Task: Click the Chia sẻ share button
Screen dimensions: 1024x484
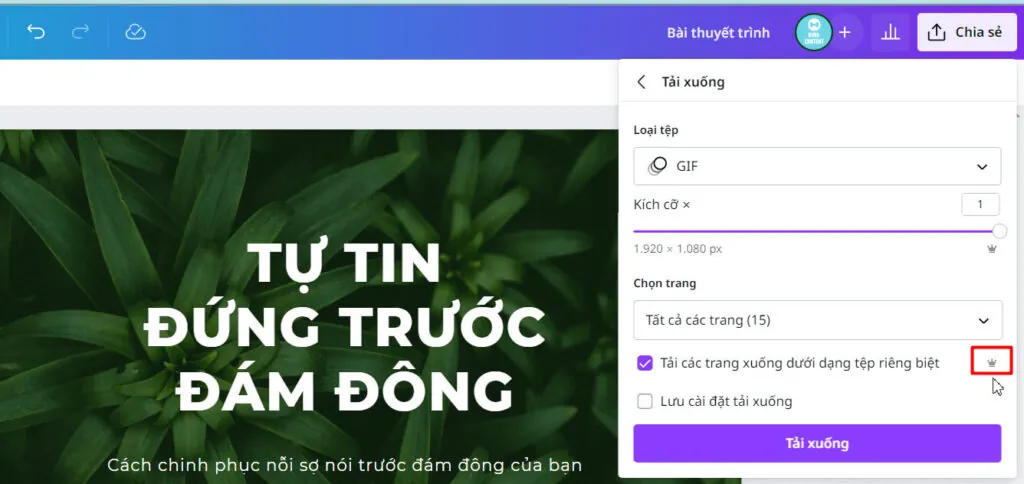Action: click(x=968, y=32)
